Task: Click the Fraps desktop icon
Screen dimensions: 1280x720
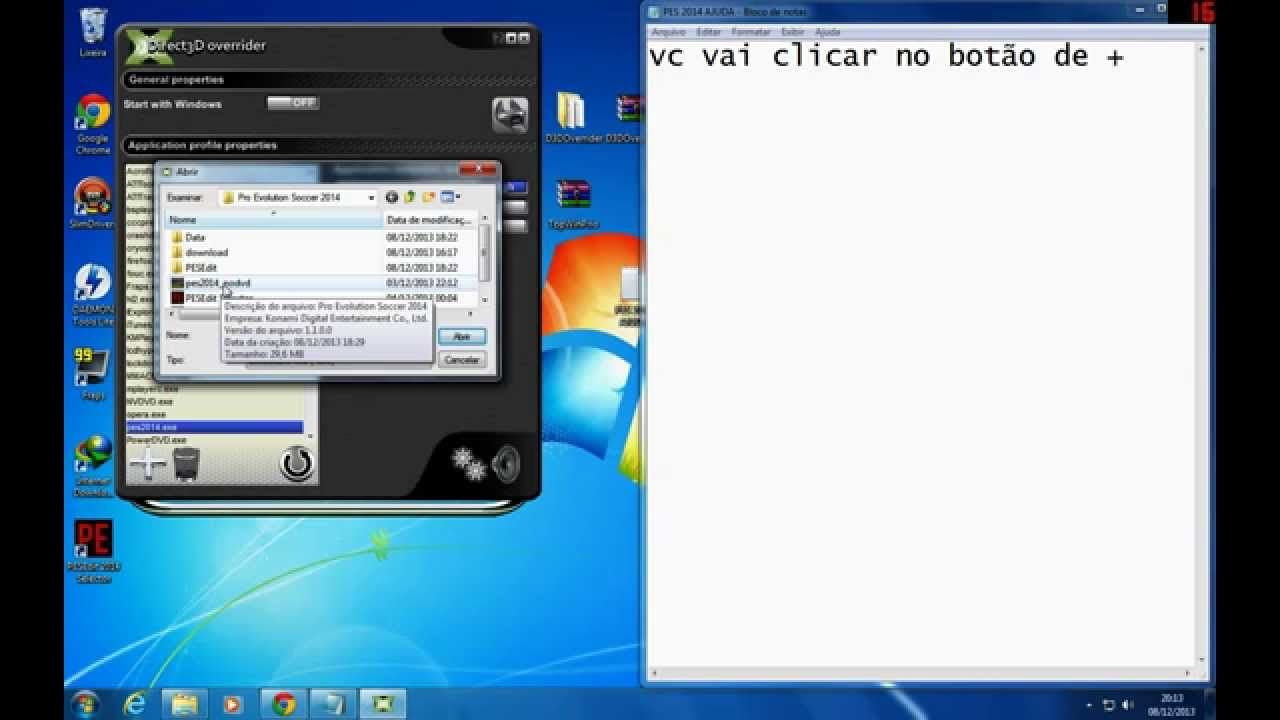Action: (93, 373)
